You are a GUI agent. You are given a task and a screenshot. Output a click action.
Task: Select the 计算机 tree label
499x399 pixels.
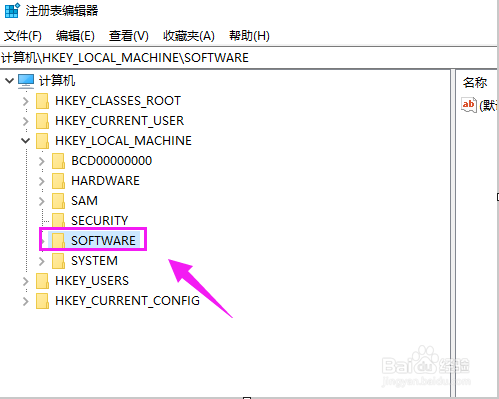tap(57, 81)
